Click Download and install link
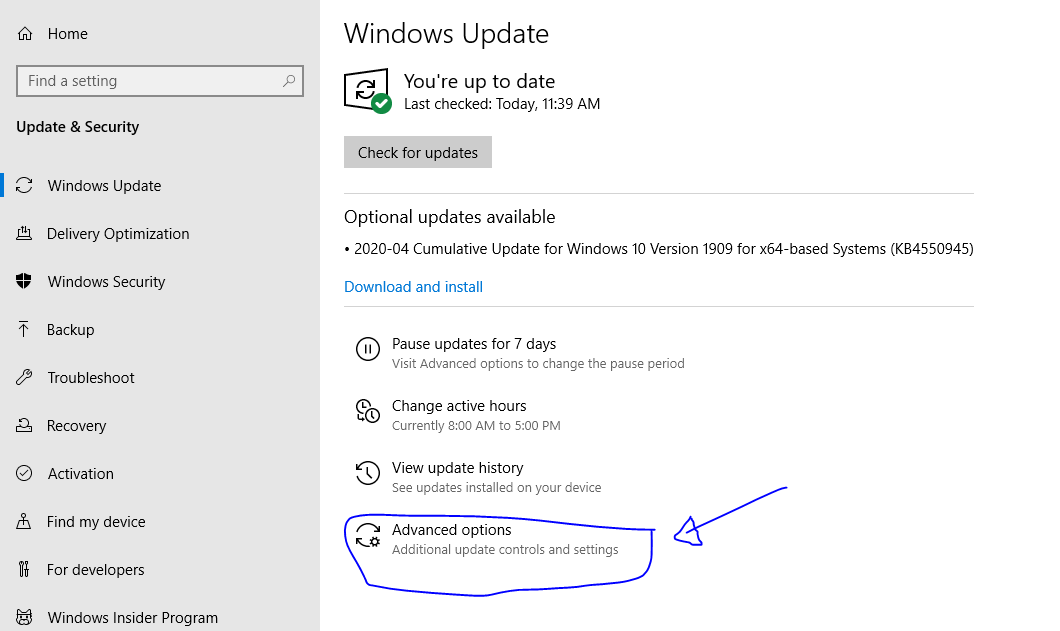 click(x=413, y=287)
